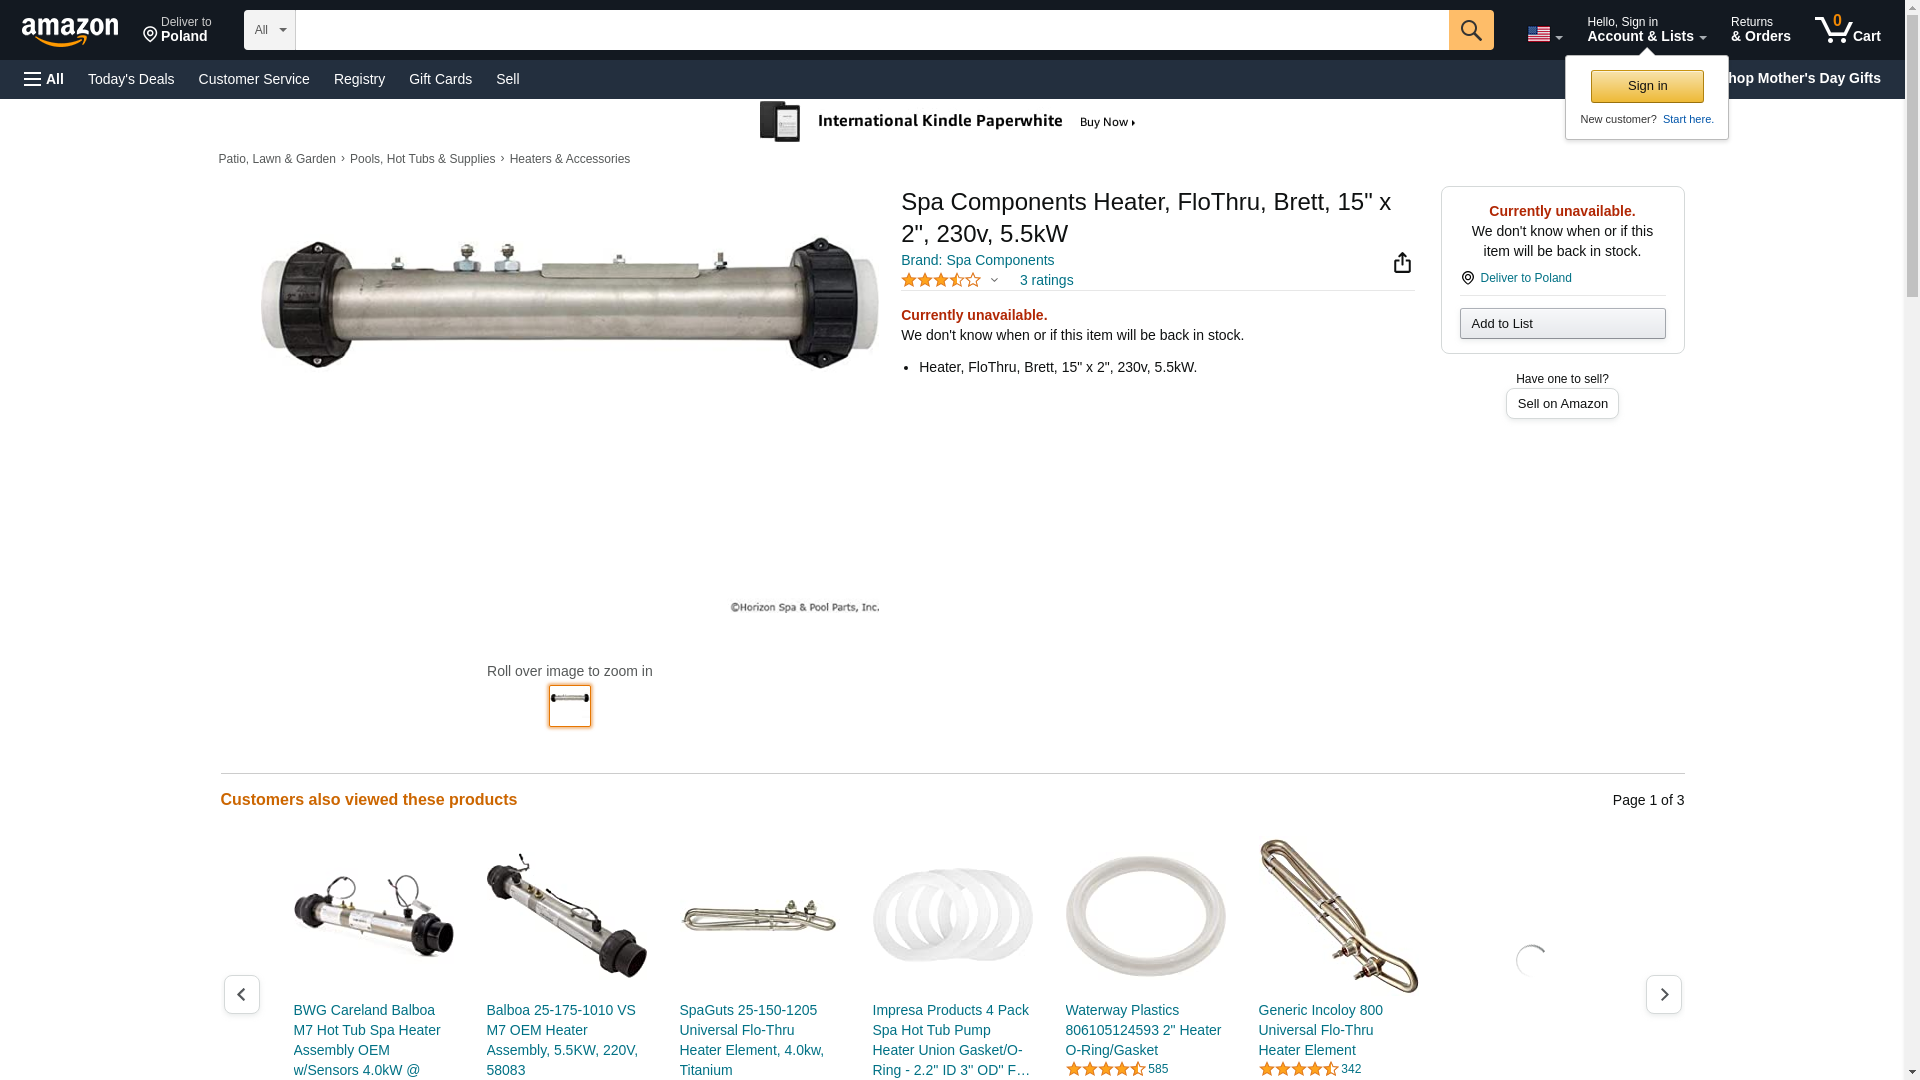
Task: Click the Add to List button
Action: point(1562,323)
